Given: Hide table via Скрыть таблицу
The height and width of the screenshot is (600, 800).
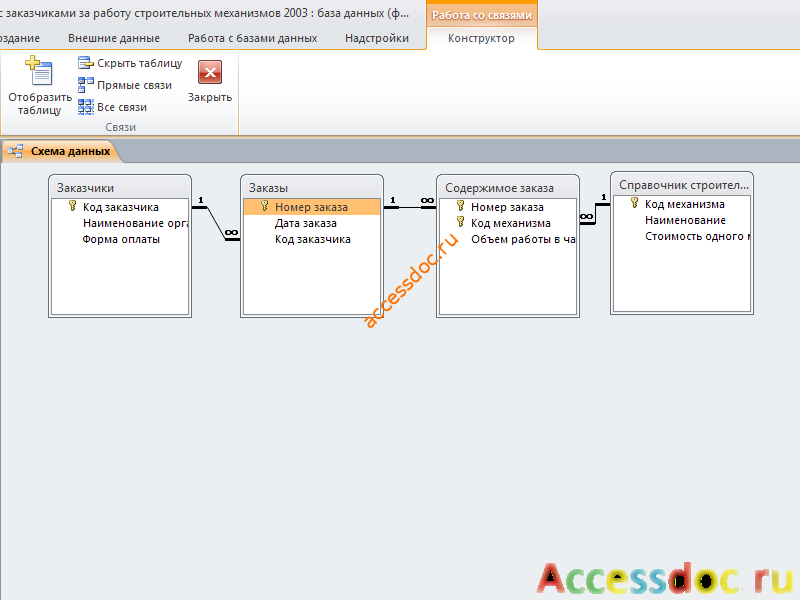Looking at the screenshot, I should (130, 63).
